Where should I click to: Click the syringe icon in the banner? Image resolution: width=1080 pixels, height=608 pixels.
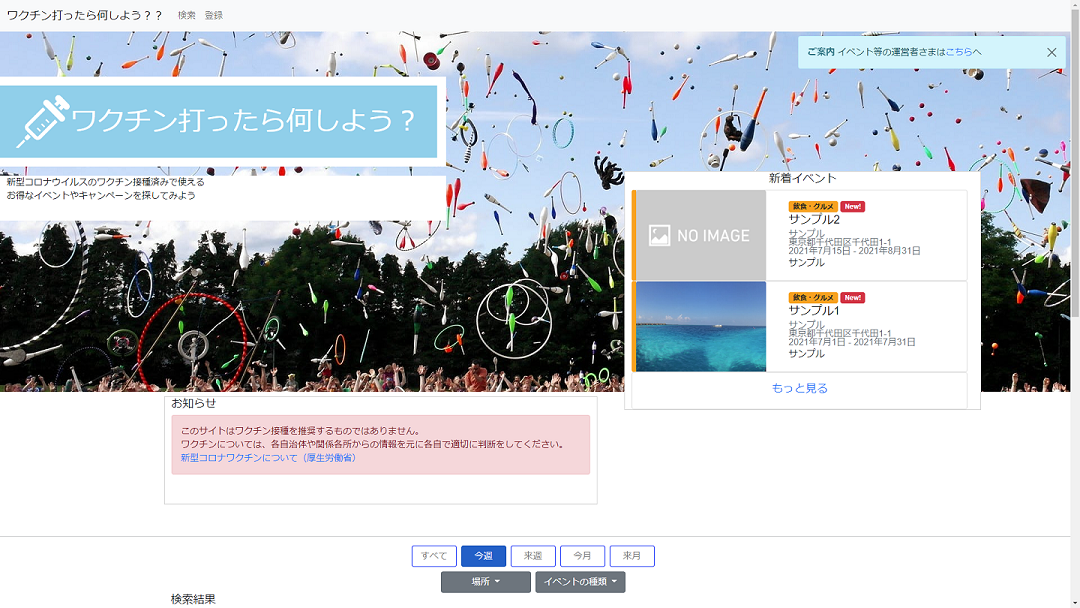42,121
